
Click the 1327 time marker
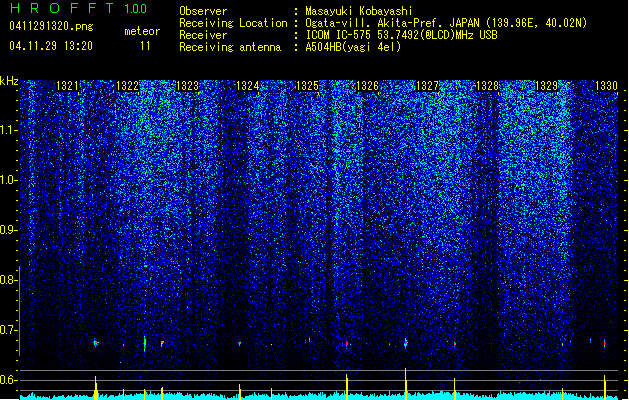(428, 86)
